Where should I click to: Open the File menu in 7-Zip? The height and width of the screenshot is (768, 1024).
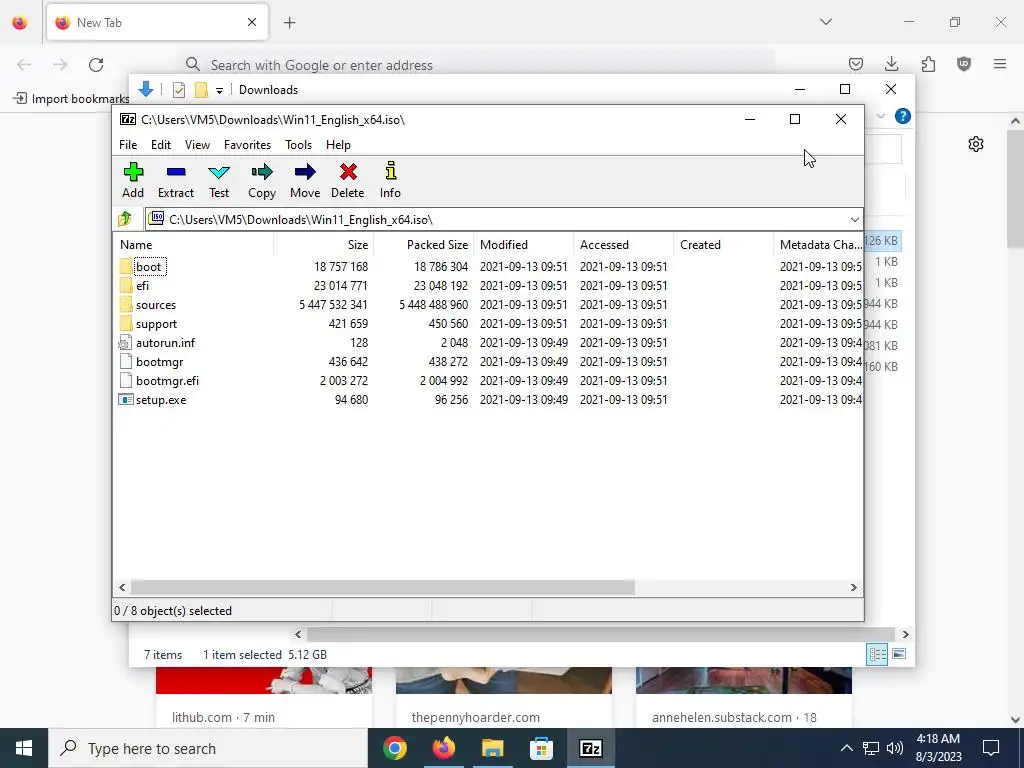point(128,145)
